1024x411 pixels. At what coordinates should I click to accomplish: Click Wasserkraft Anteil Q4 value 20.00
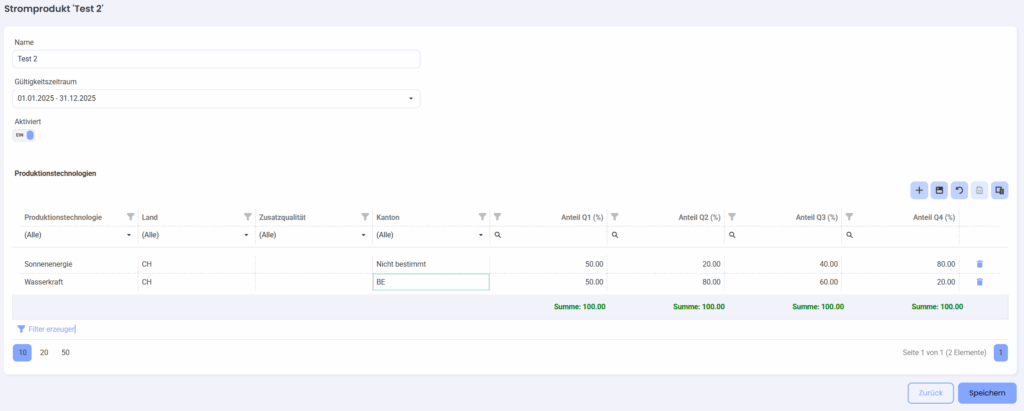tap(946, 282)
